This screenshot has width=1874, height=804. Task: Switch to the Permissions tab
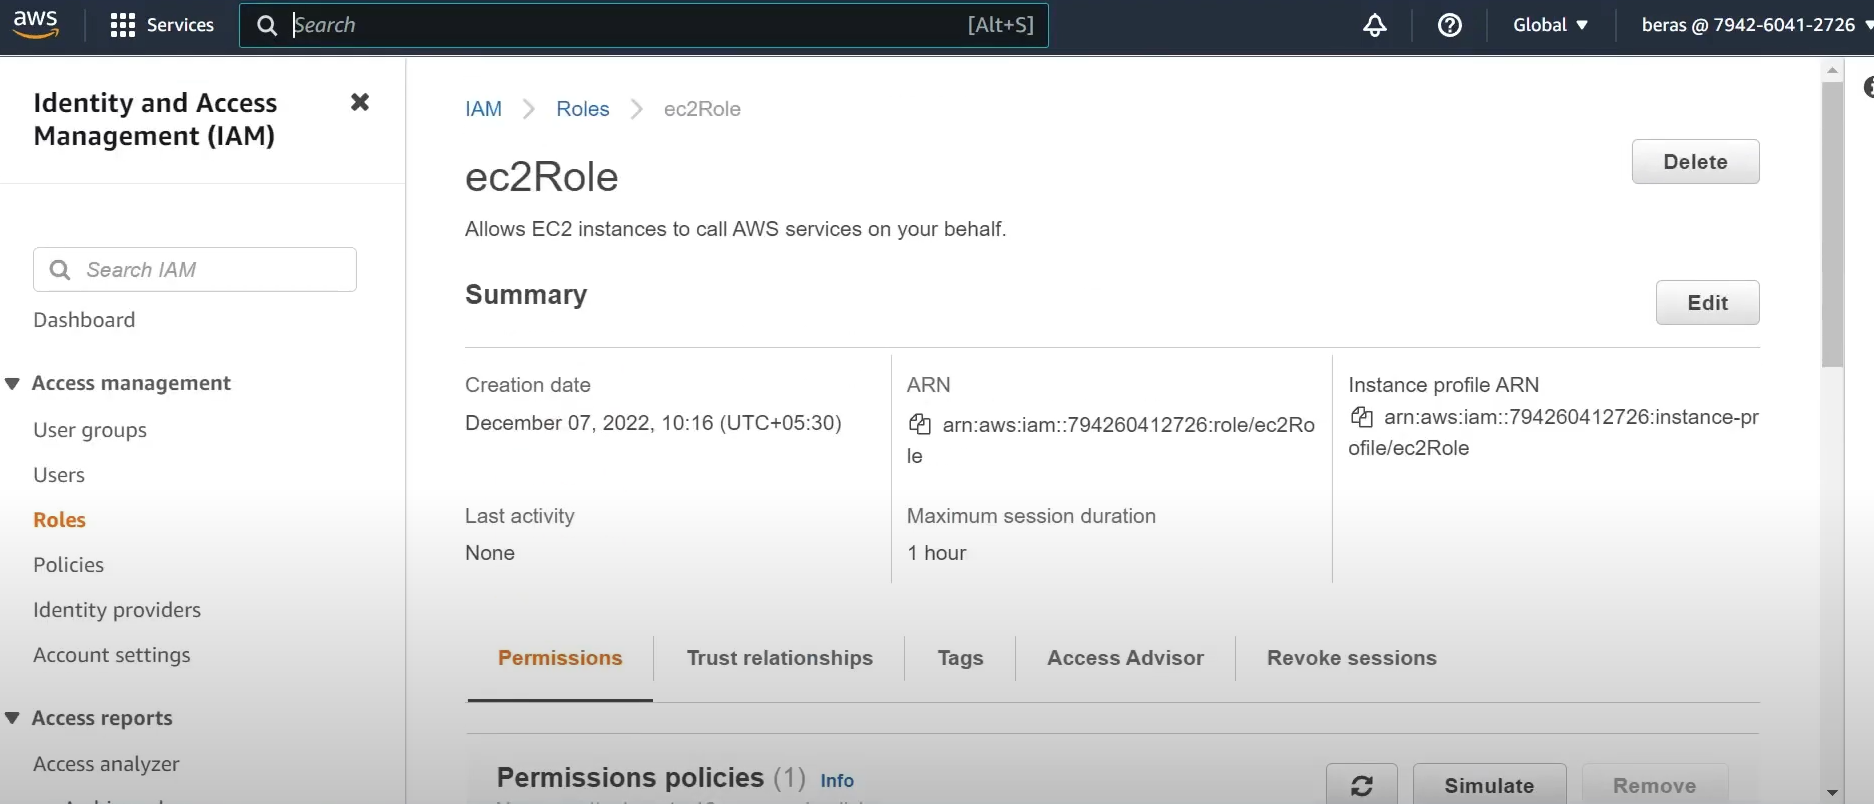560,658
